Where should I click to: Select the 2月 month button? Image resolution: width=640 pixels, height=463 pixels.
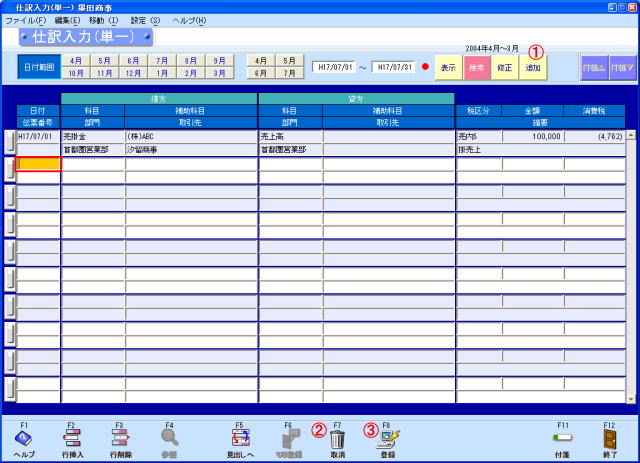(x=191, y=73)
